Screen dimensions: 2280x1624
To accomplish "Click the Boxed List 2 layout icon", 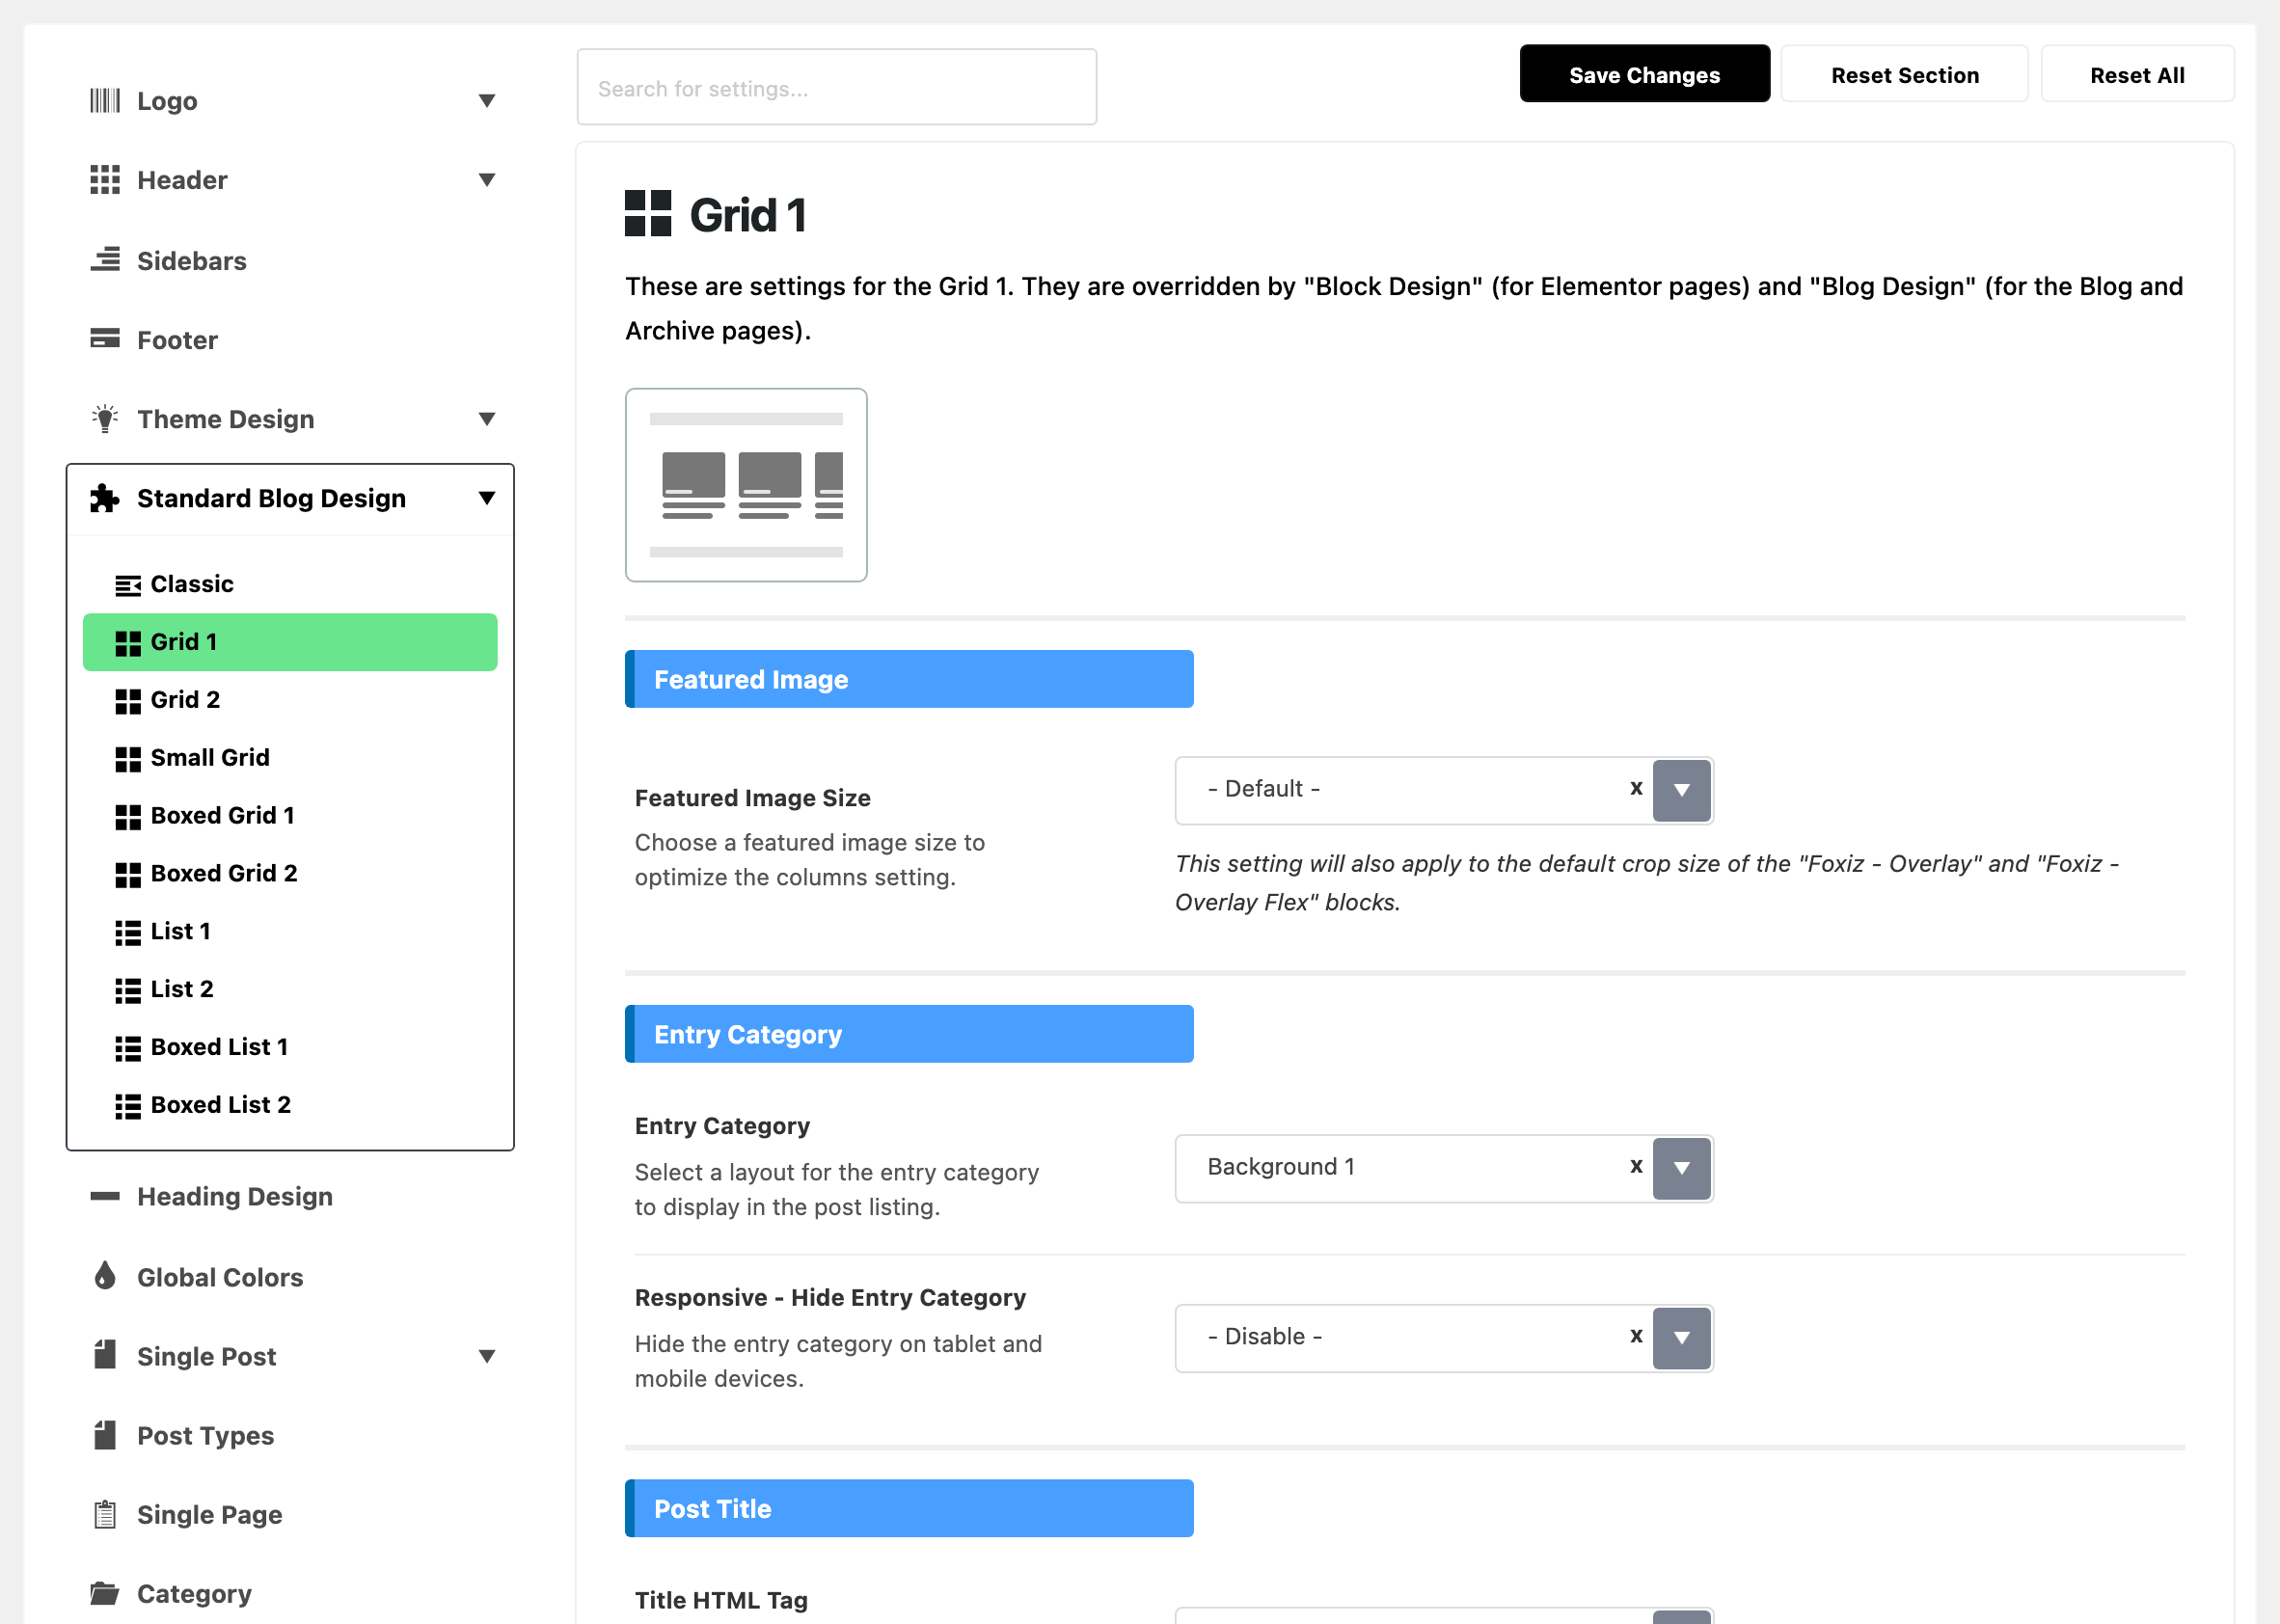I will [128, 1106].
